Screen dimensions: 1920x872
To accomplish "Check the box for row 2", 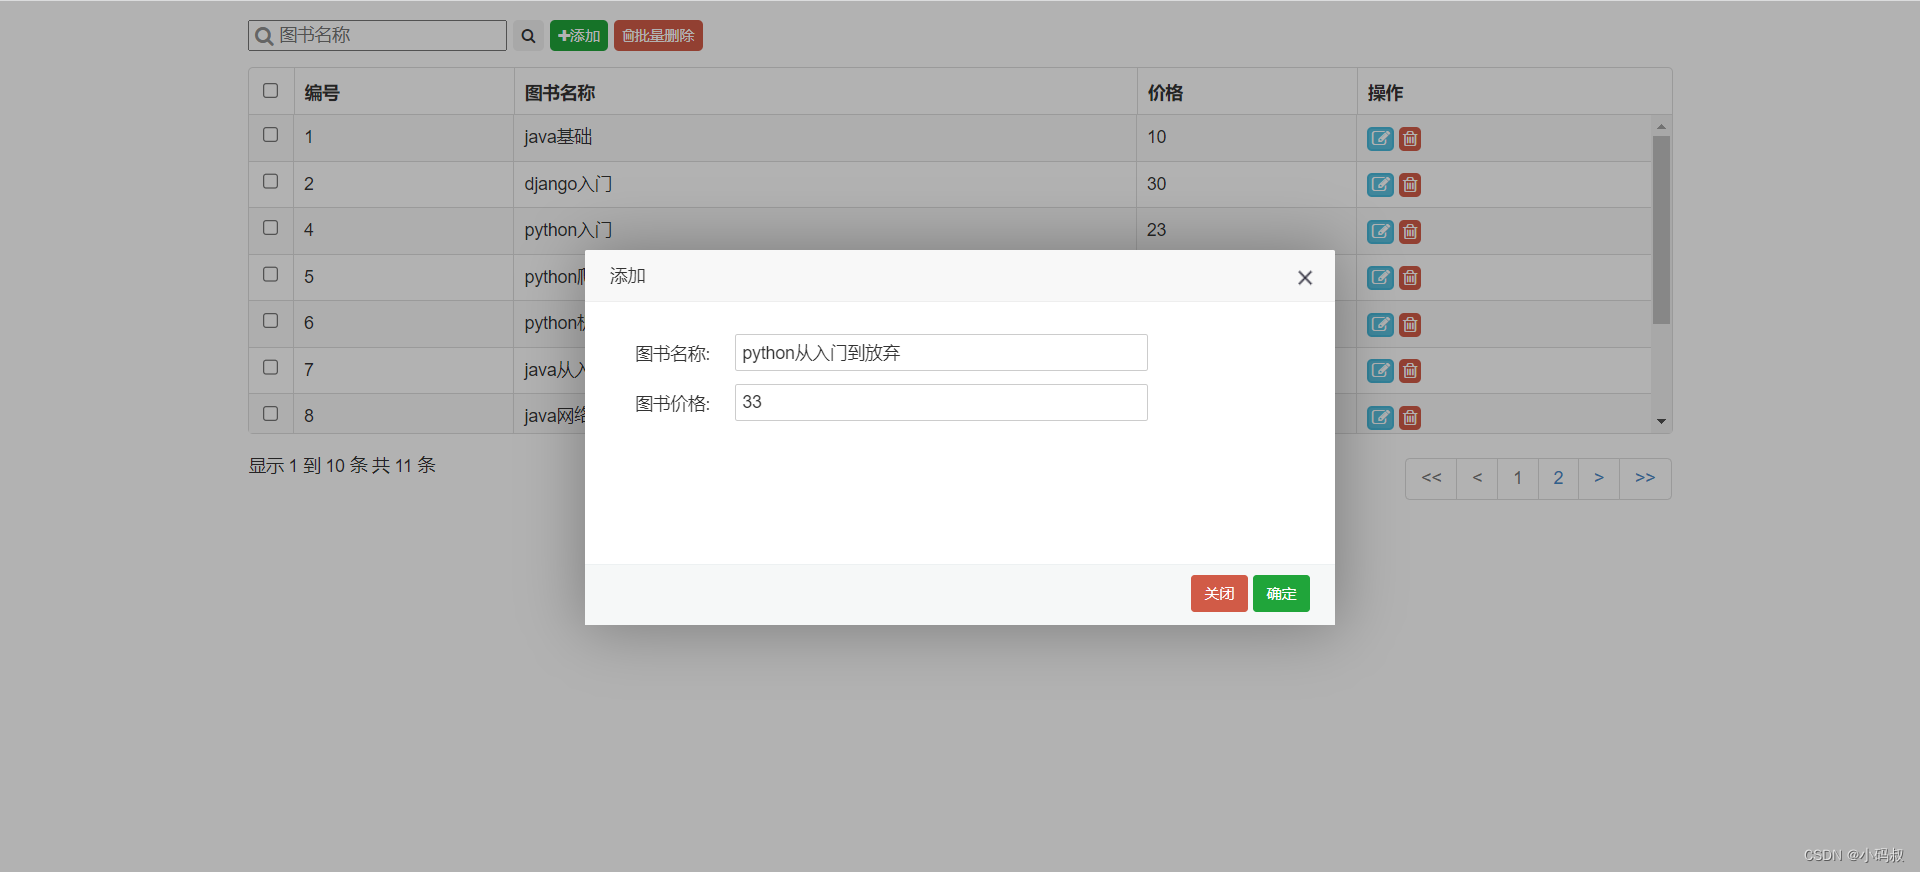I will coord(271,182).
